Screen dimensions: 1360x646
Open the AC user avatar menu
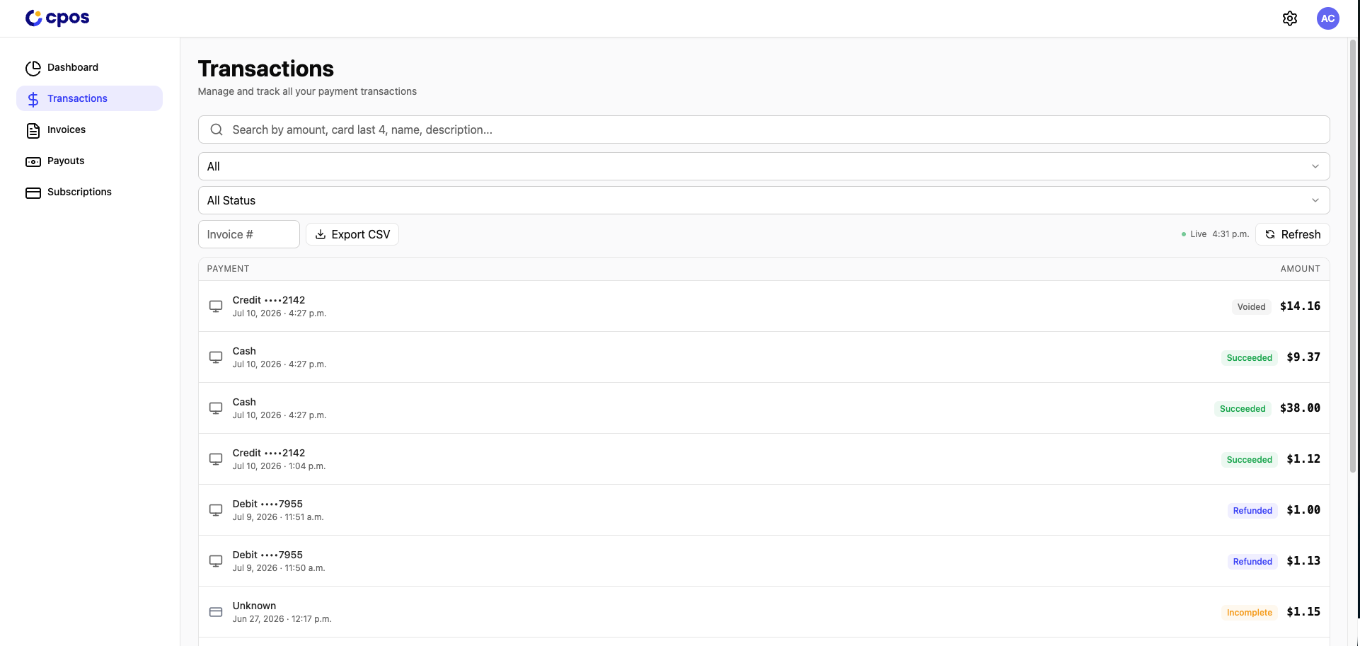[x=1328, y=18]
